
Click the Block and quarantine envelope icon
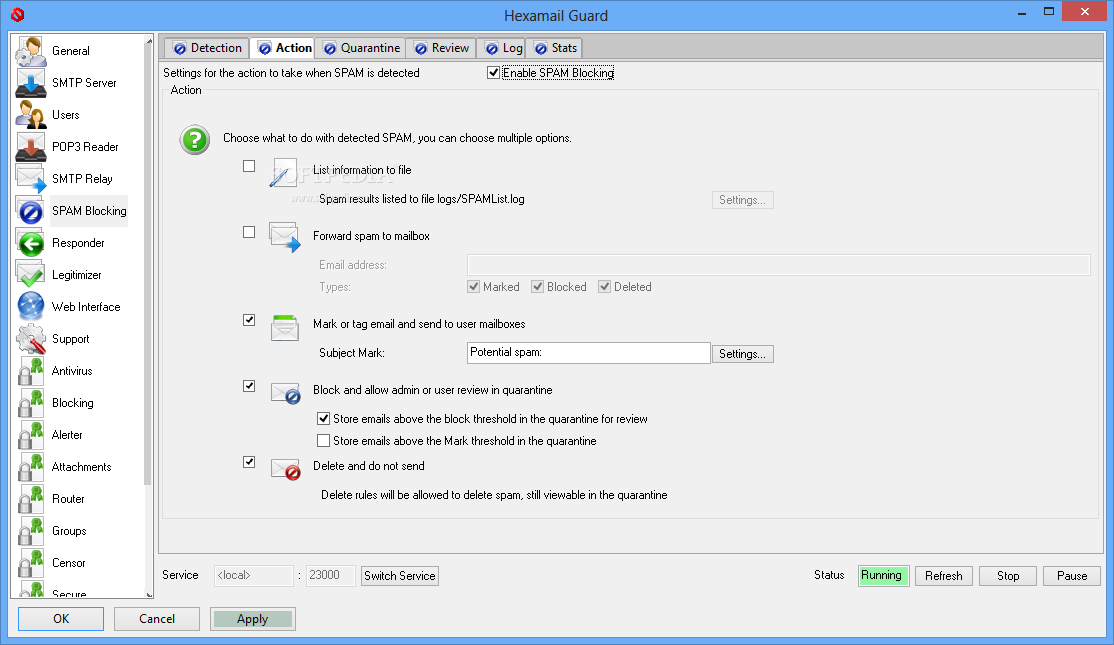pyautogui.click(x=286, y=394)
